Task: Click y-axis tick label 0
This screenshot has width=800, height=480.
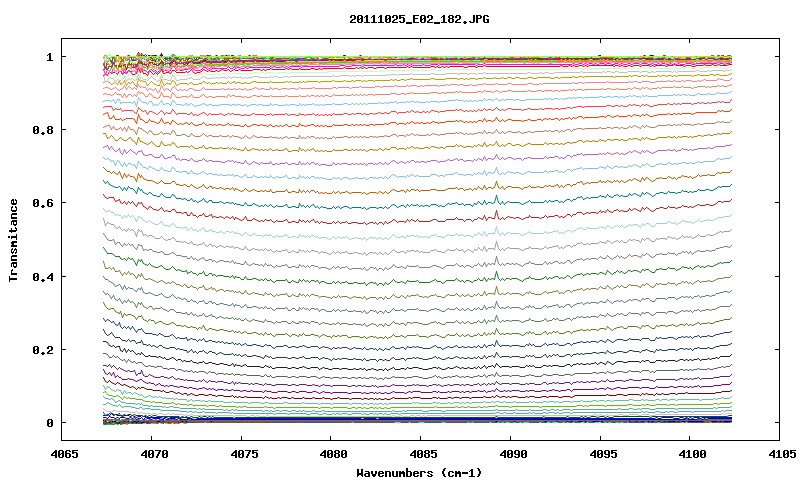Action: pyautogui.click(x=49, y=423)
